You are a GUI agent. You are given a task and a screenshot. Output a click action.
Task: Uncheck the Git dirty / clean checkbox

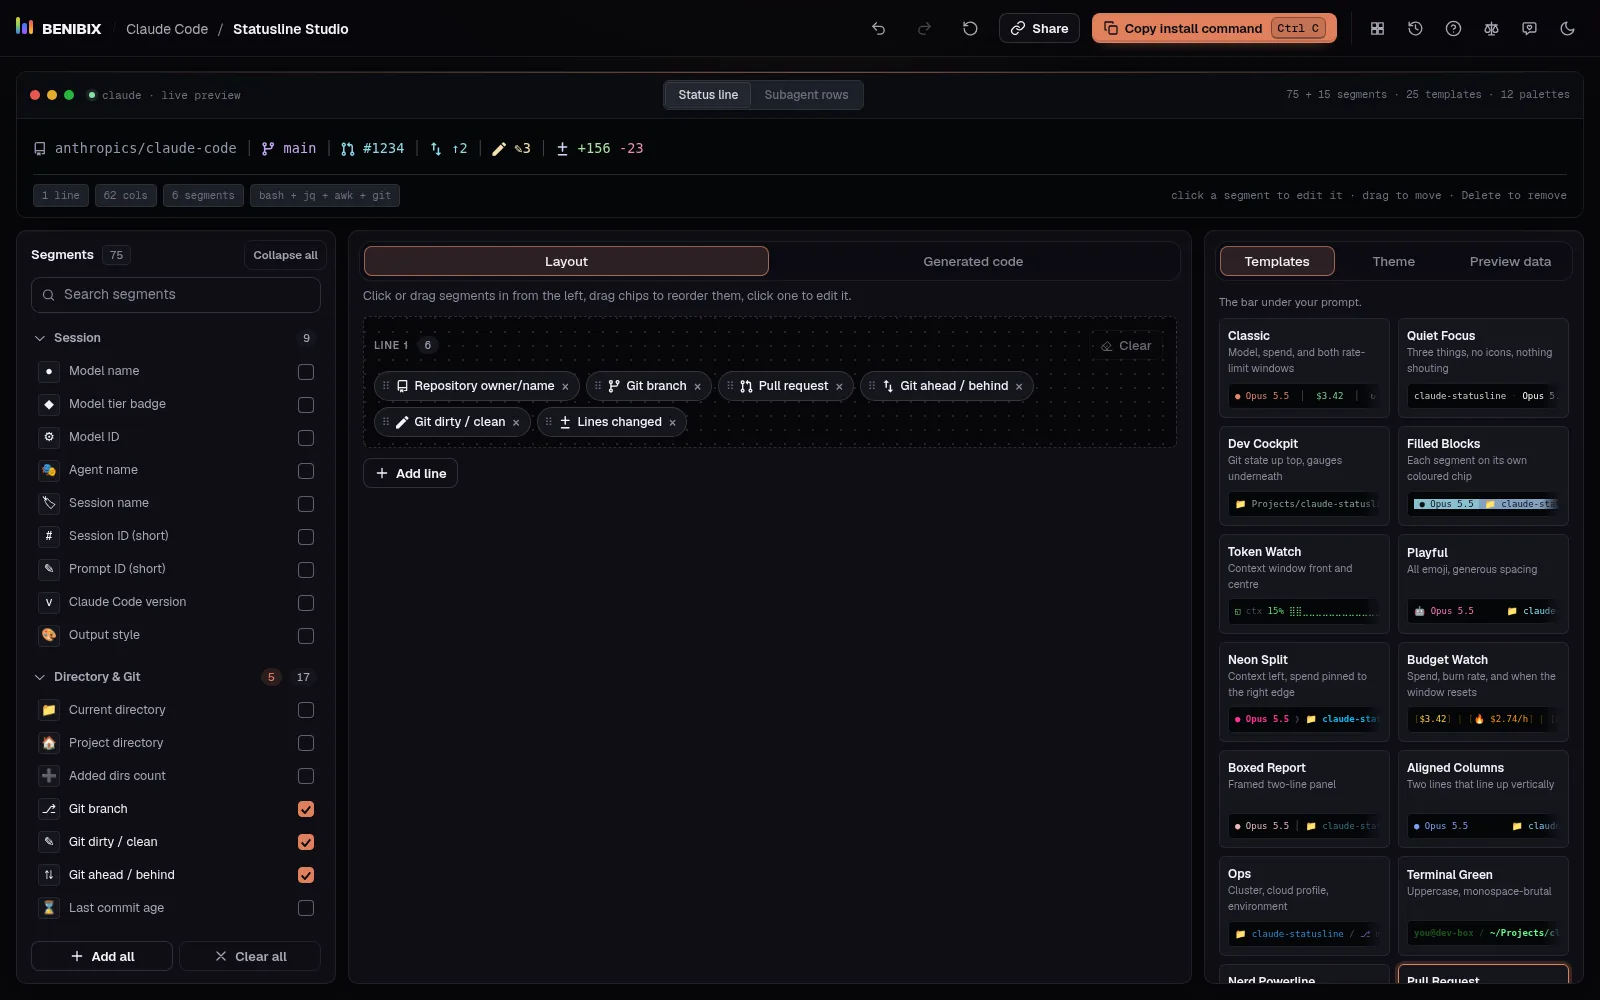pyautogui.click(x=306, y=842)
